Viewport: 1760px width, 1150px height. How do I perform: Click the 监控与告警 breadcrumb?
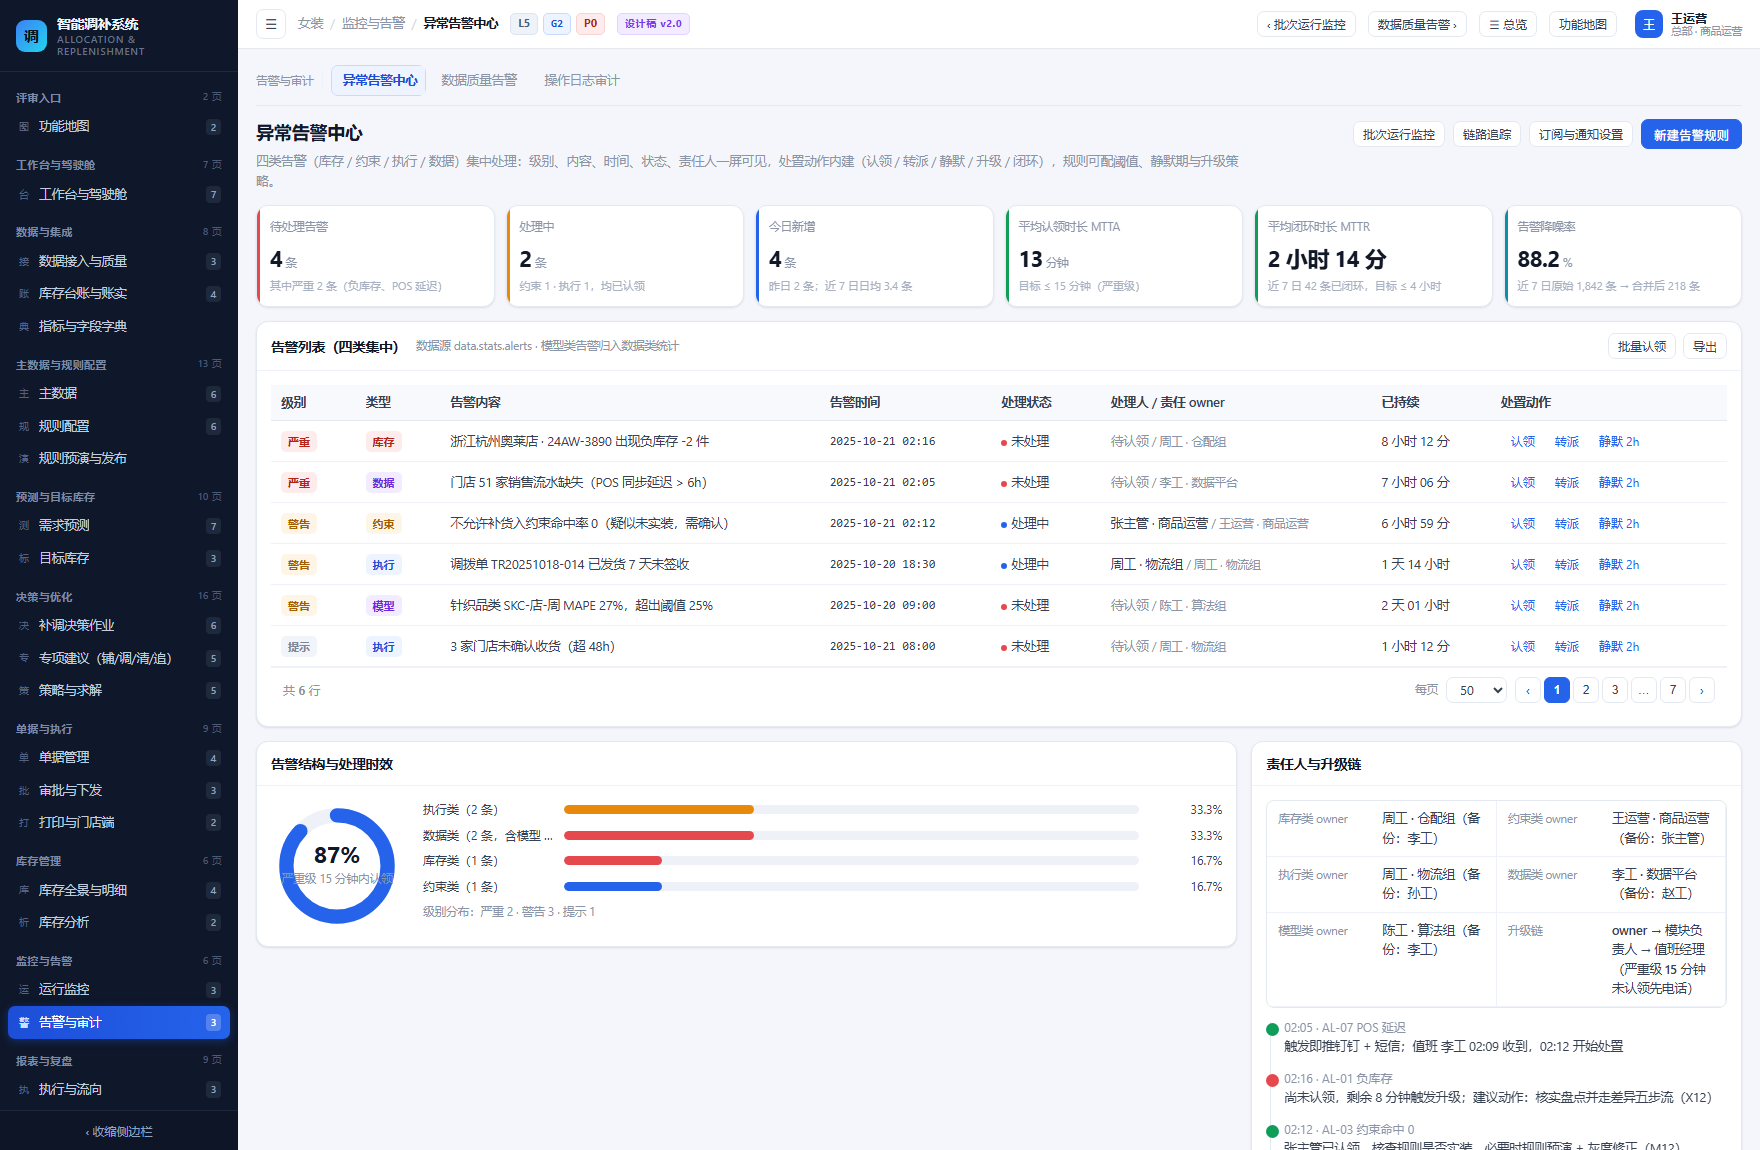373,24
